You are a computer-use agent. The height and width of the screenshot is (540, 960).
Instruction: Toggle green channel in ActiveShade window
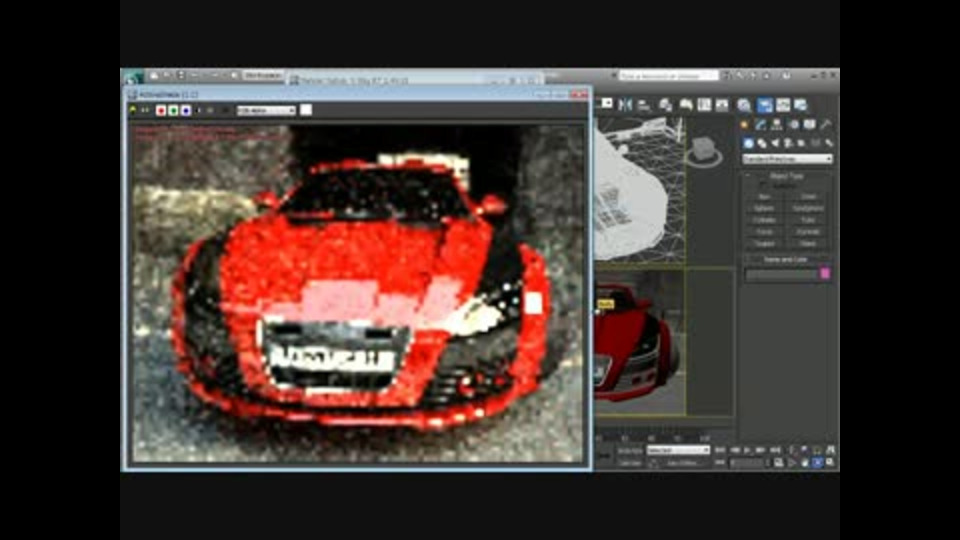click(173, 110)
